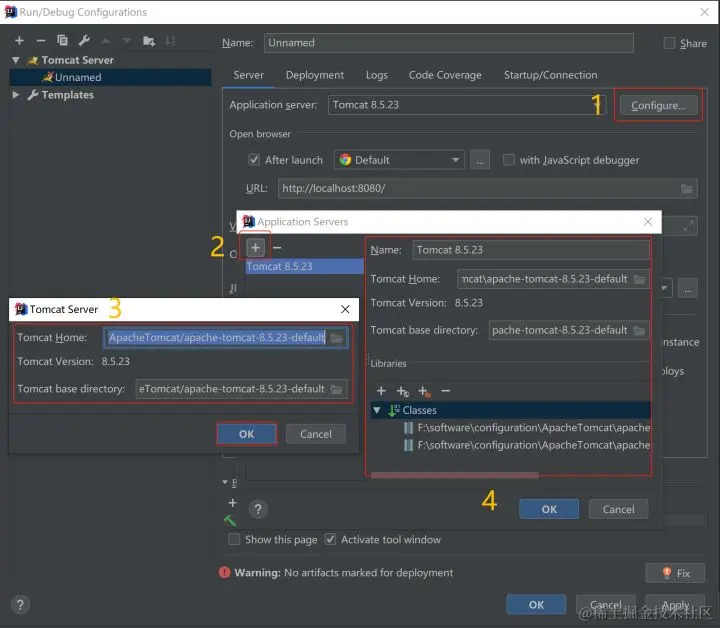
Task: Click horizontal scrollbar in Libraries list
Action: pos(455,476)
